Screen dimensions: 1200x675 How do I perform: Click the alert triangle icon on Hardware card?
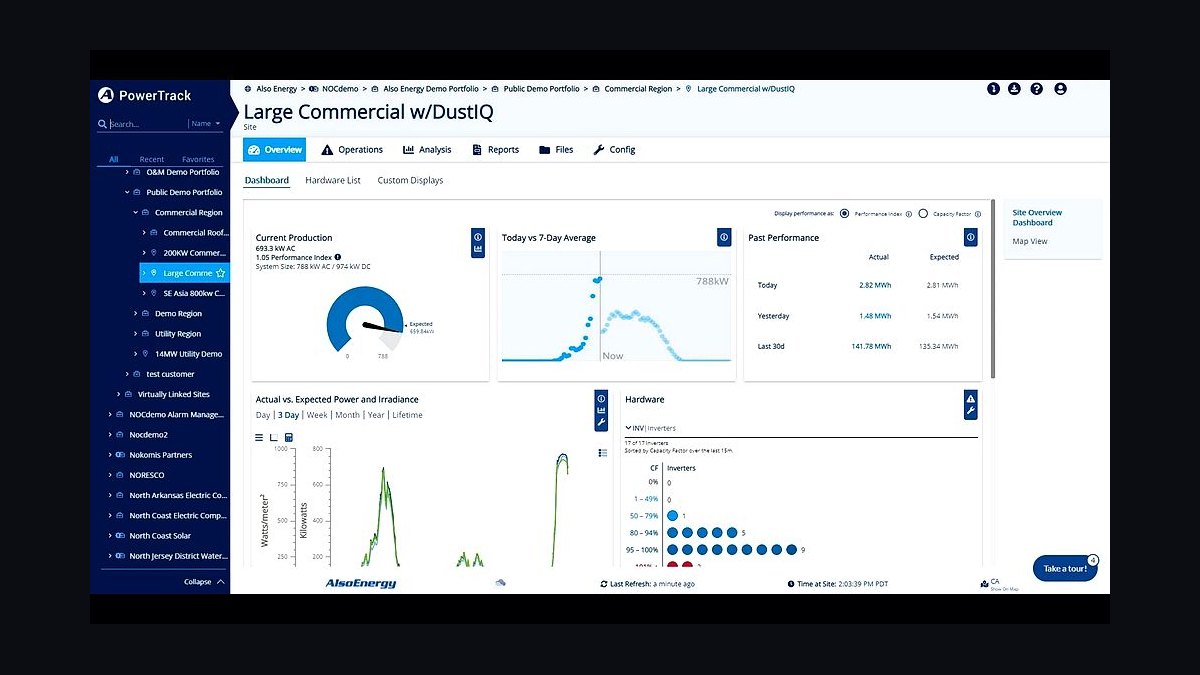pyautogui.click(x=970, y=398)
